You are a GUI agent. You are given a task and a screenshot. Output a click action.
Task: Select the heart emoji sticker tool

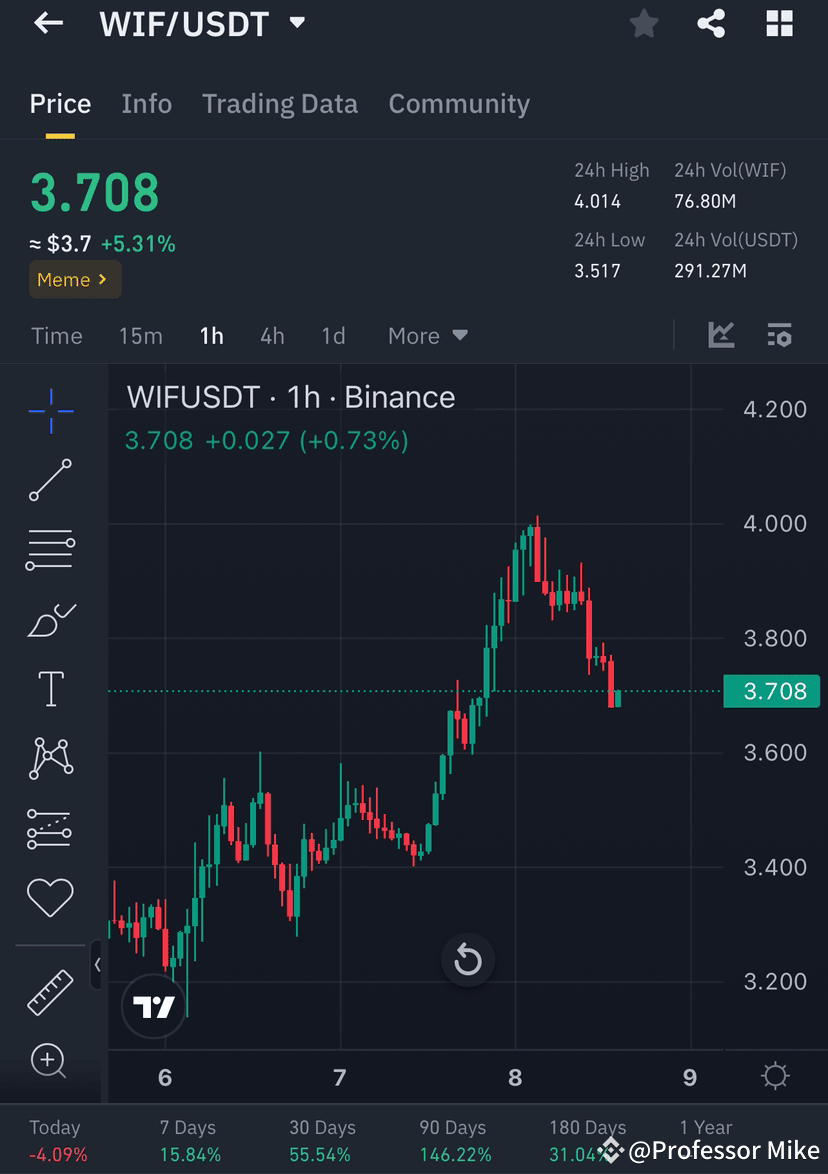click(50, 897)
